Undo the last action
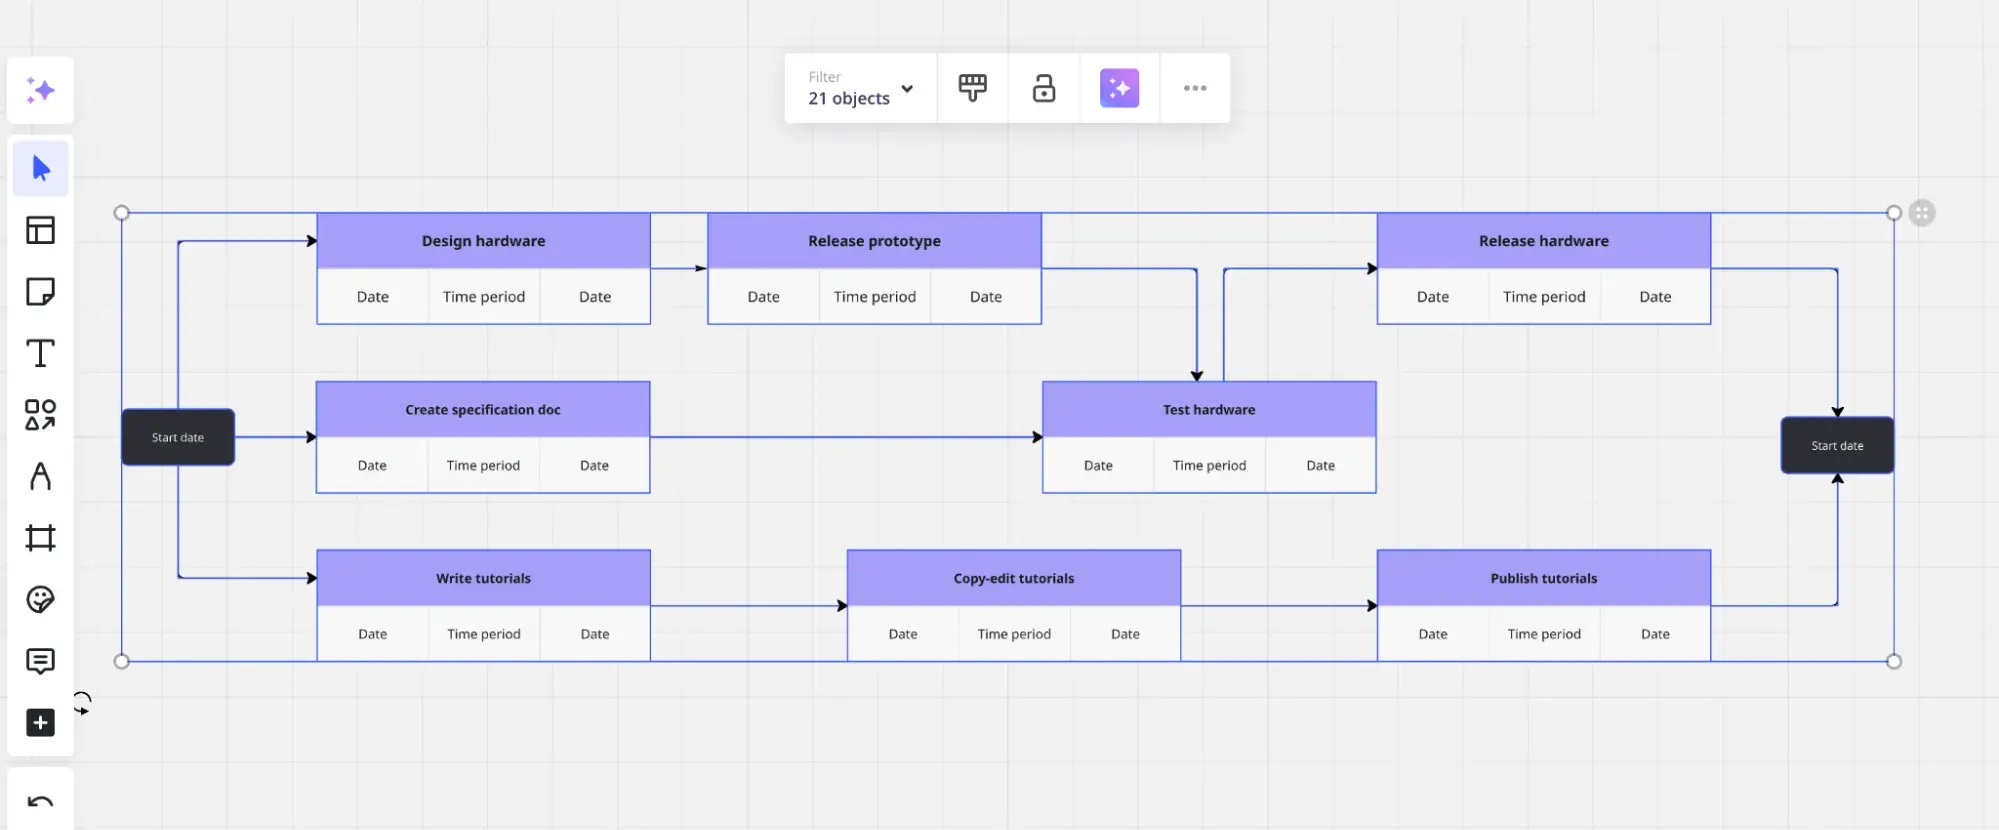Image resolution: width=1999 pixels, height=830 pixels. click(x=40, y=802)
